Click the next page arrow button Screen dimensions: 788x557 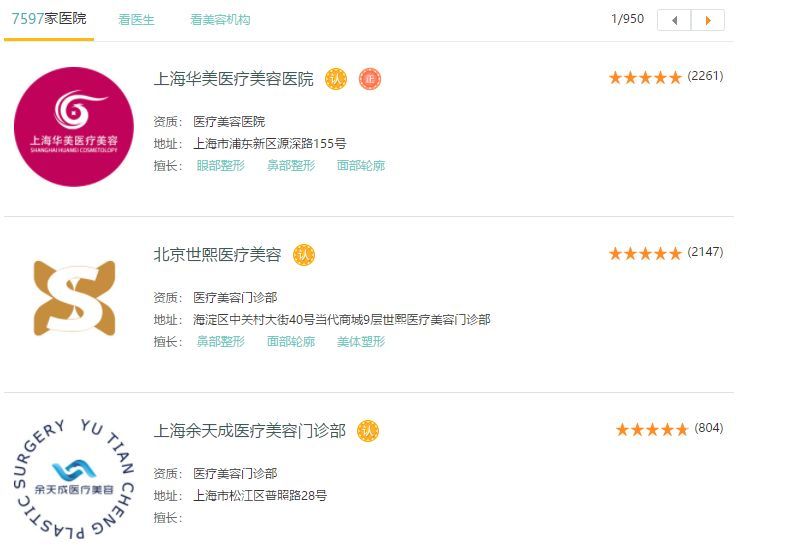708,20
